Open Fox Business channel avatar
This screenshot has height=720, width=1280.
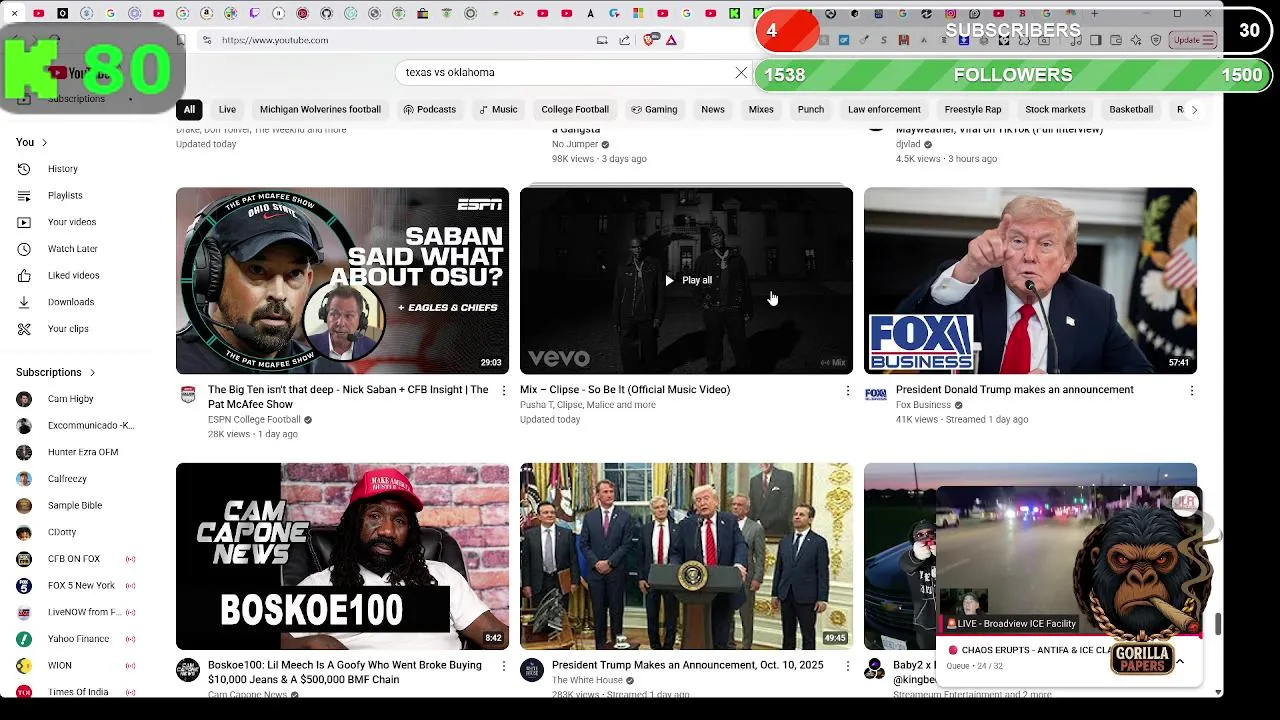(876, 395)
